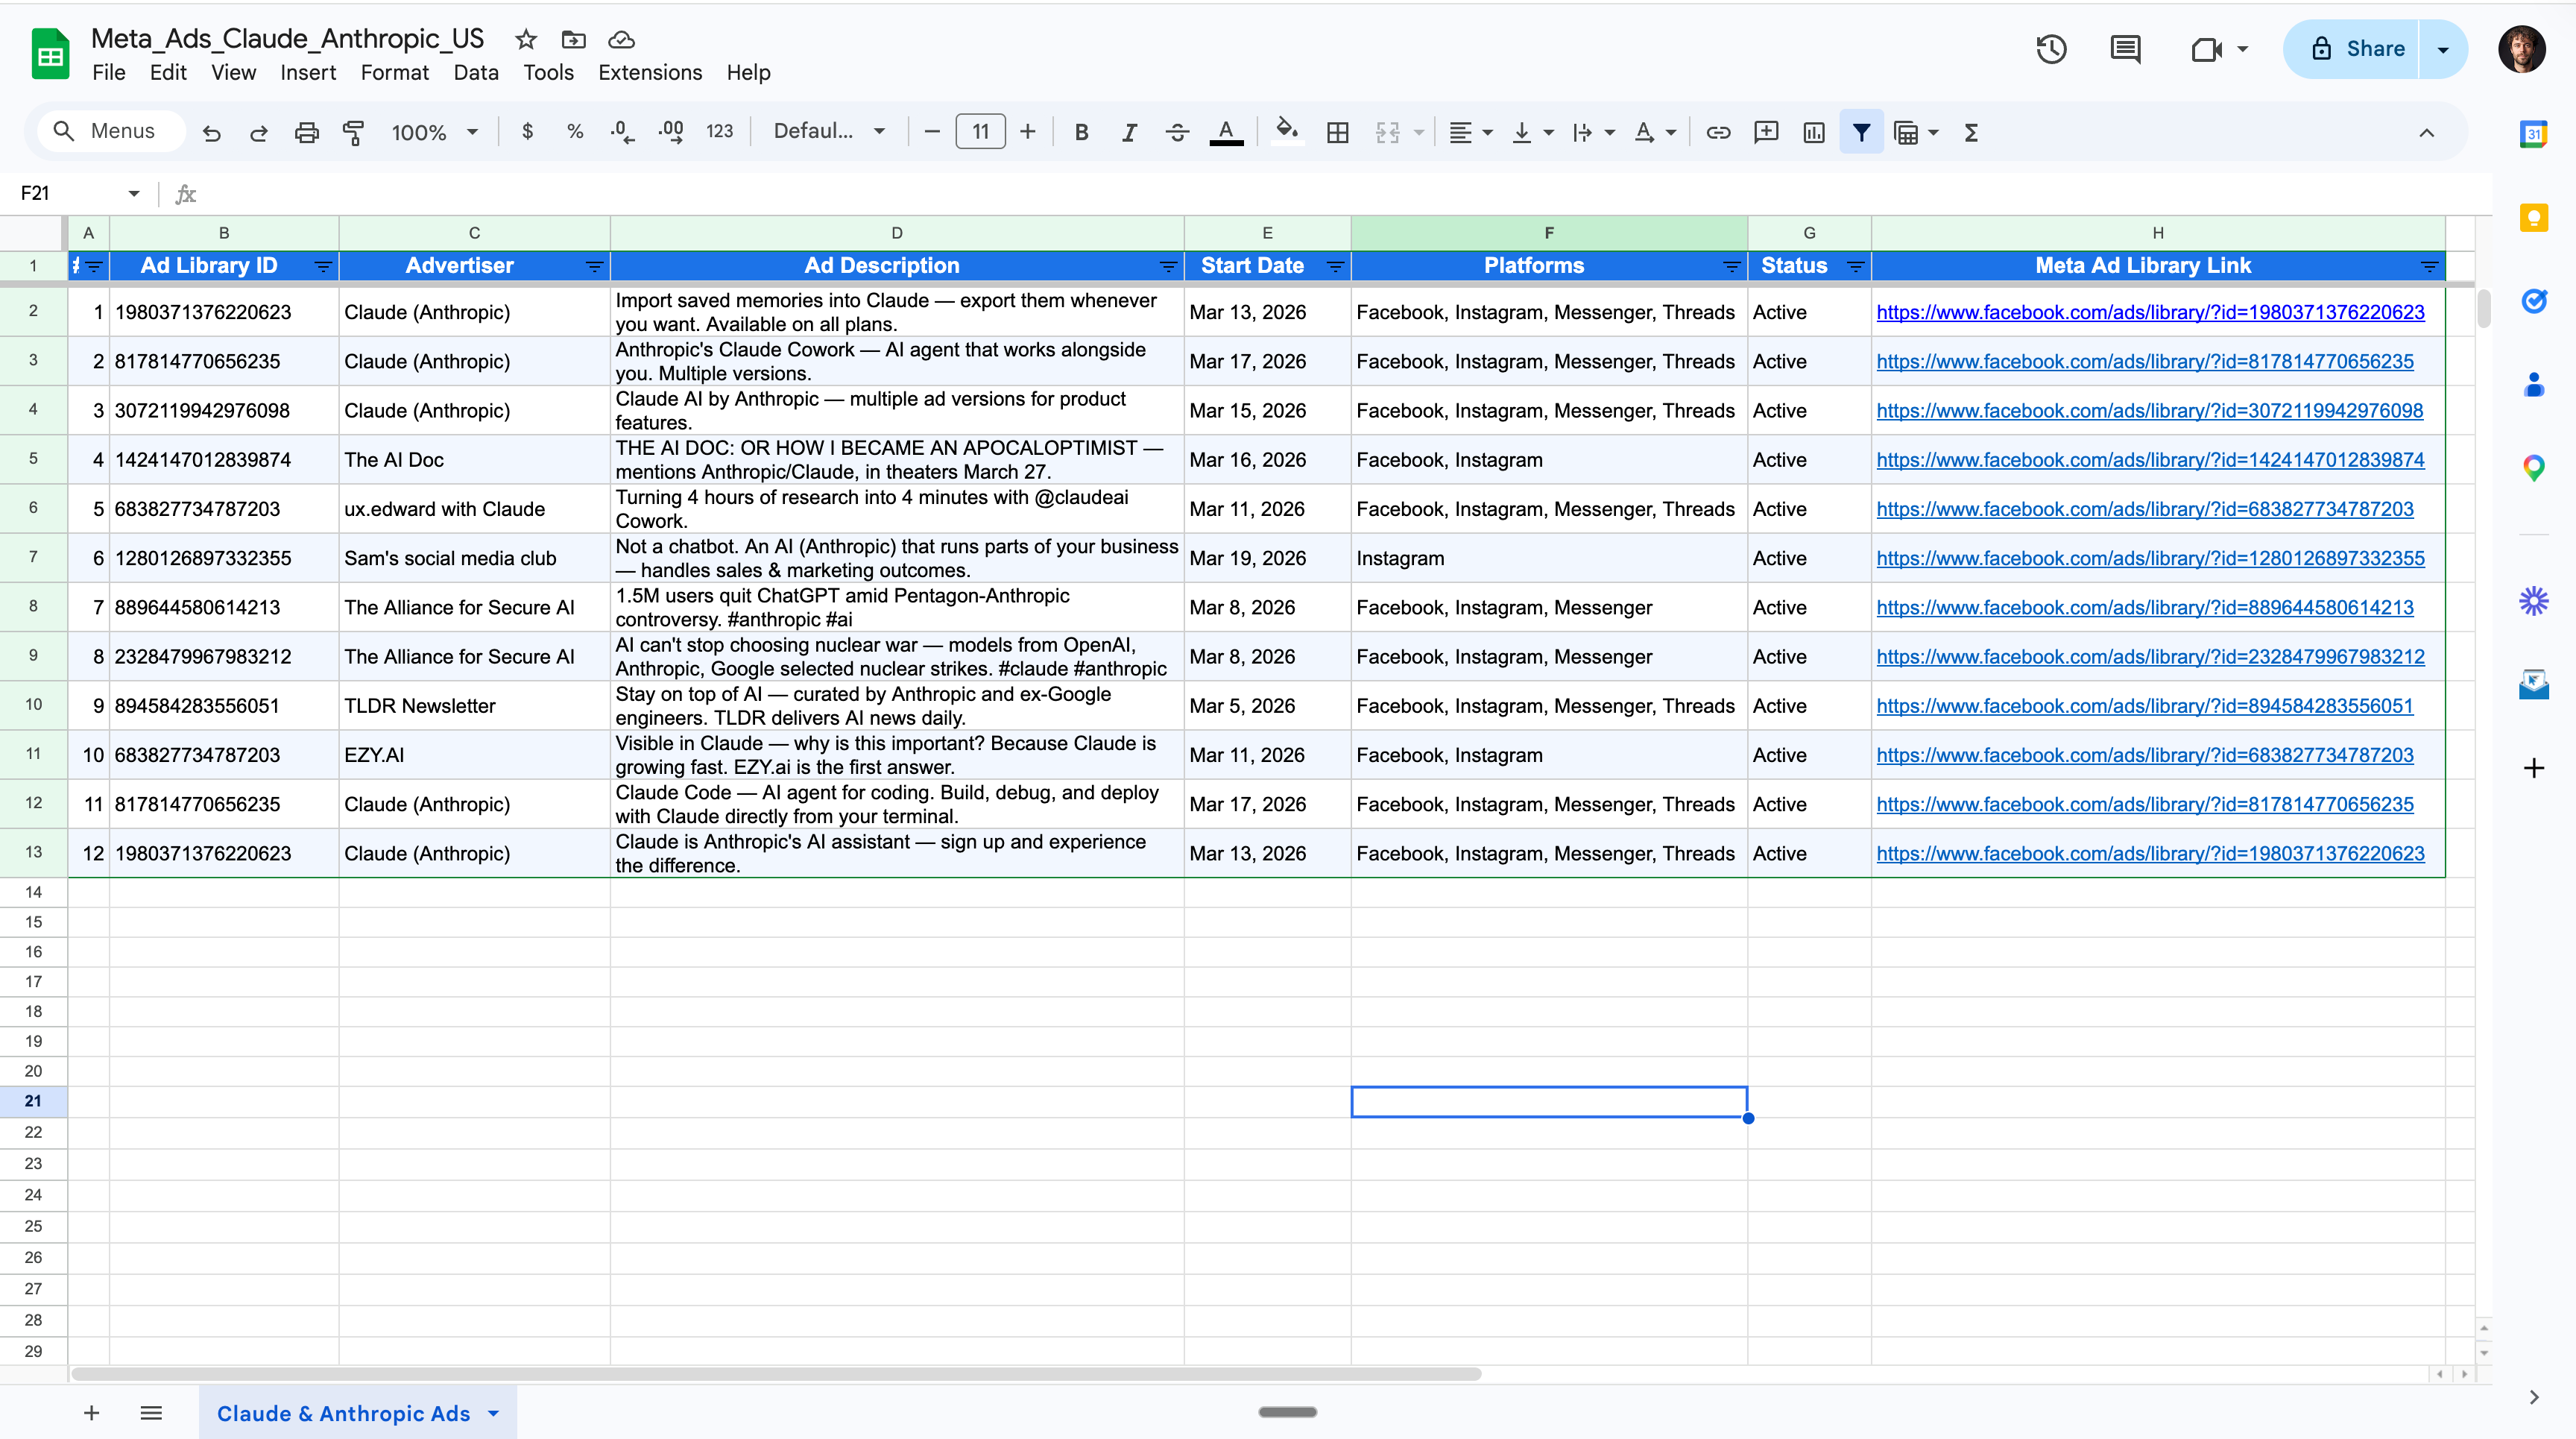
Task: Open the zoom 100% dropdown
Action: click(434, 132)
